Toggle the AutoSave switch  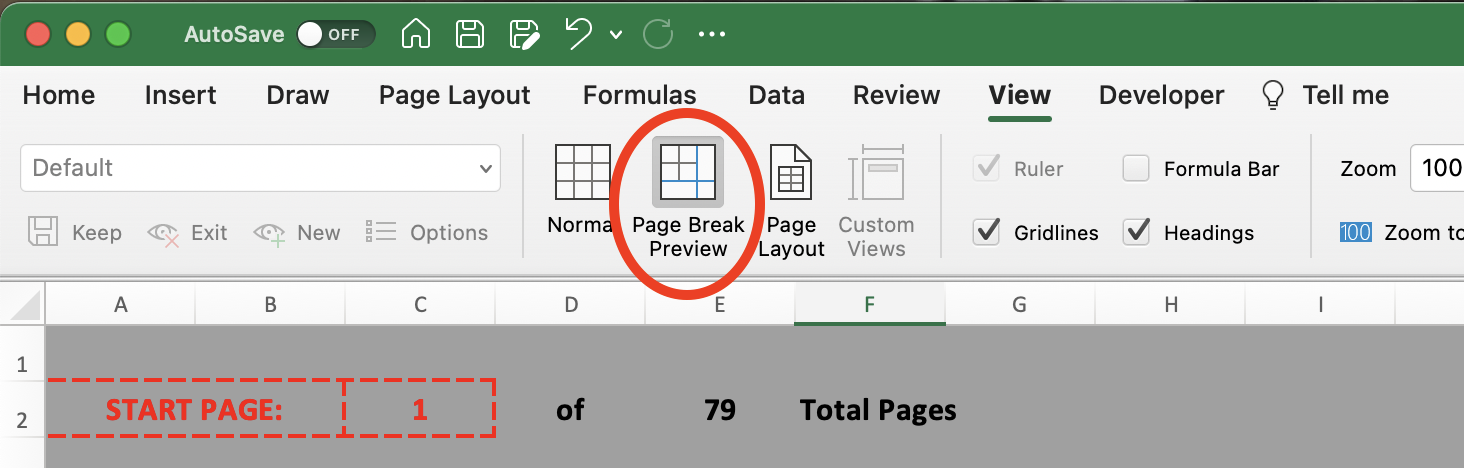pos(335,34)
